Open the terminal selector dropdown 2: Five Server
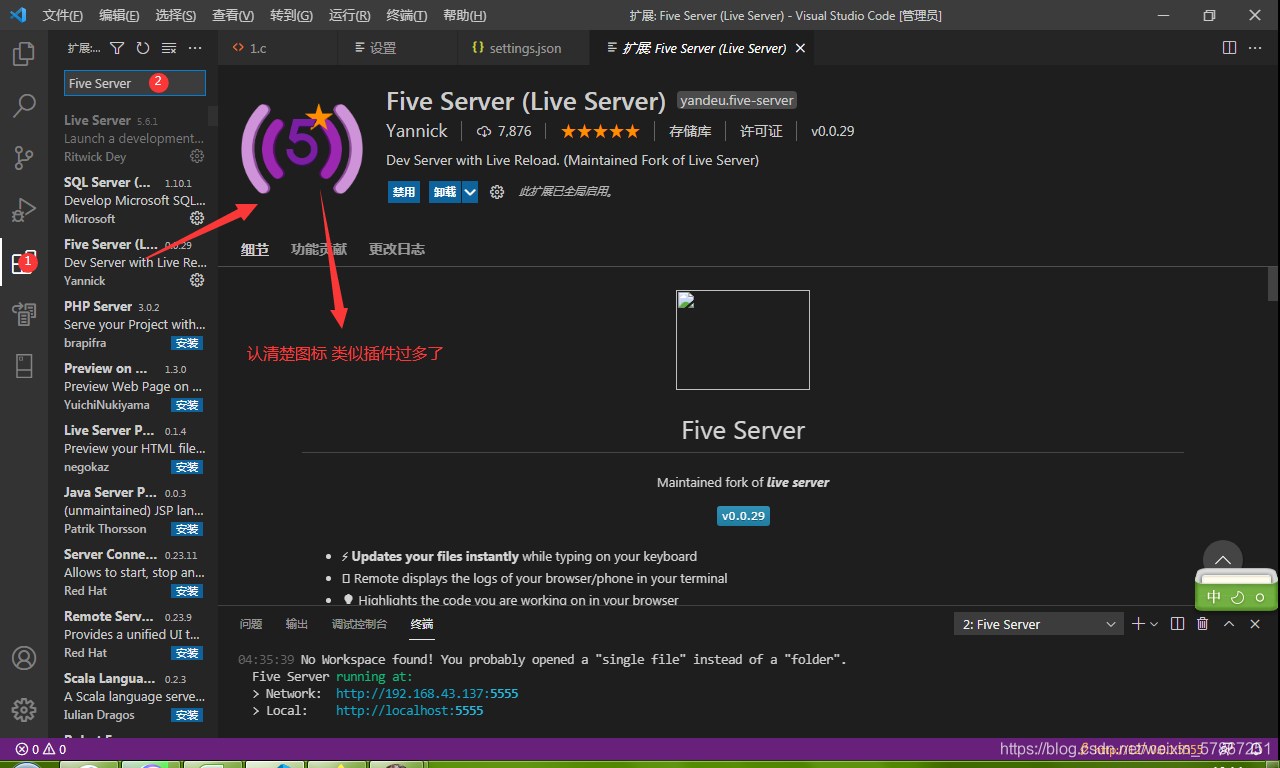 [x=1038, y=624]
